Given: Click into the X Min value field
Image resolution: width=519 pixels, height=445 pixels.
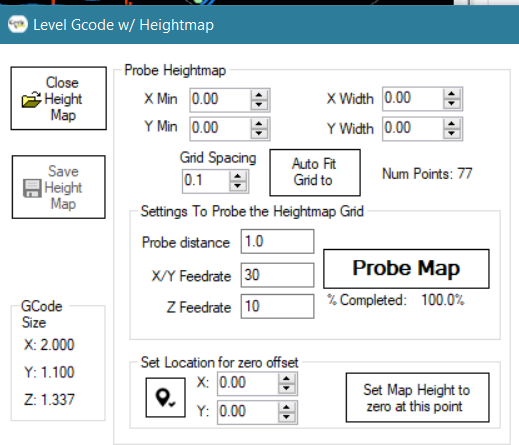Looking at the screenshot, I should 220,100.
